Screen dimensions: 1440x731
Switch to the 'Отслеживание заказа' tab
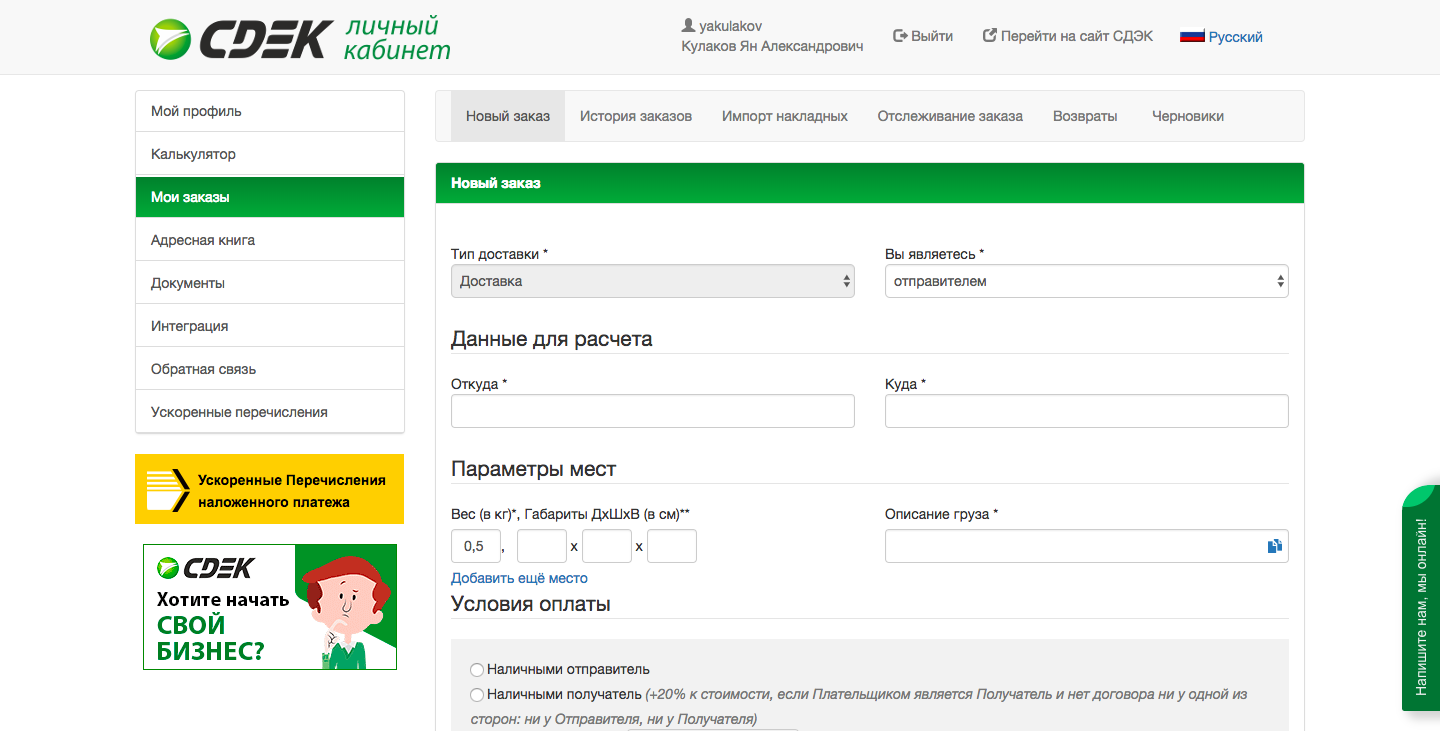tap(950, 116)
